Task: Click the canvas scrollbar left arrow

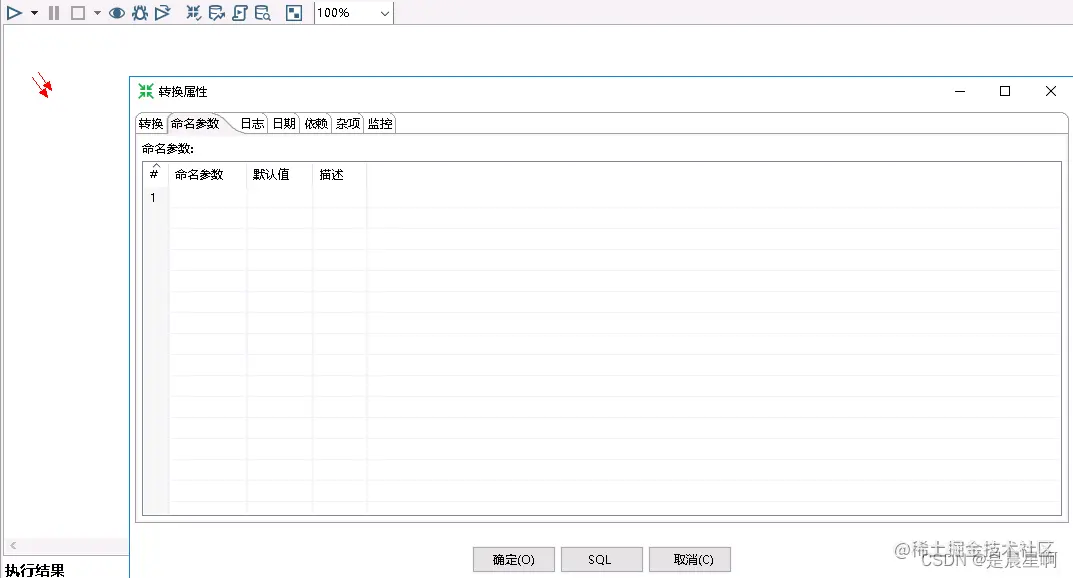Action: coord(13,546)
